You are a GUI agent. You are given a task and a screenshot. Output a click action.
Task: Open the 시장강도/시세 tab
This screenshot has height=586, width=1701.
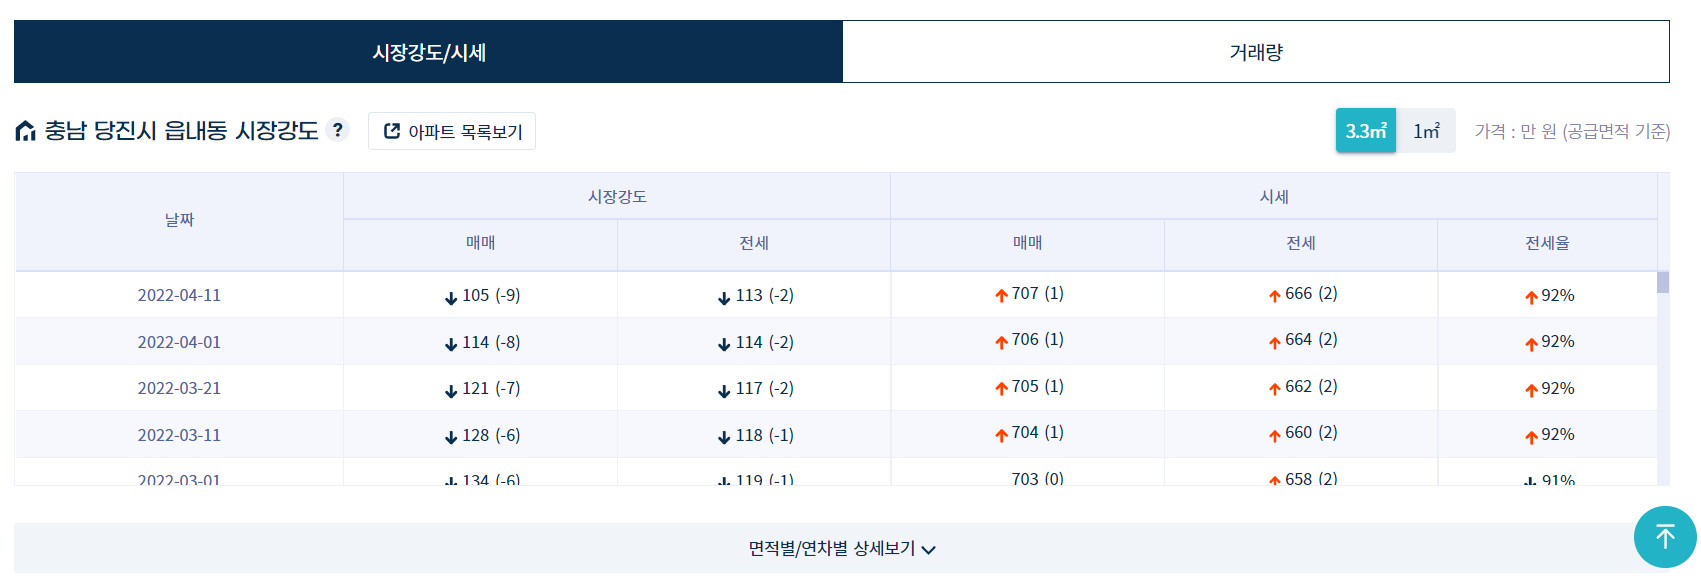point(428,52)
